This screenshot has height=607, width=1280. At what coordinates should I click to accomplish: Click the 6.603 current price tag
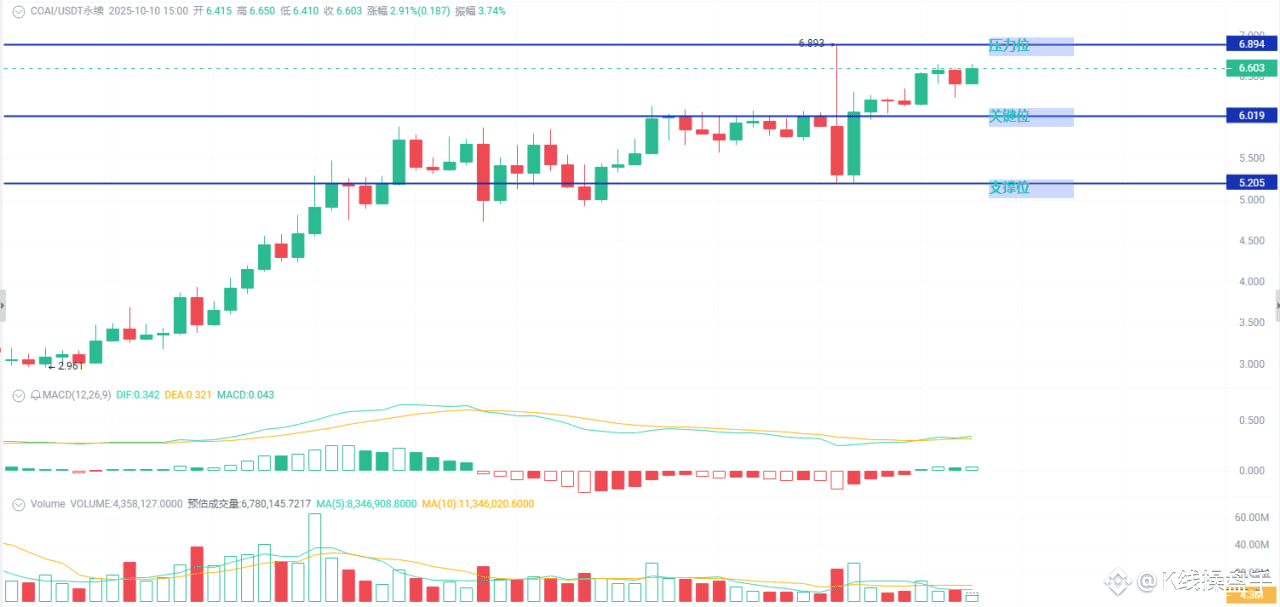[1251, 68]
